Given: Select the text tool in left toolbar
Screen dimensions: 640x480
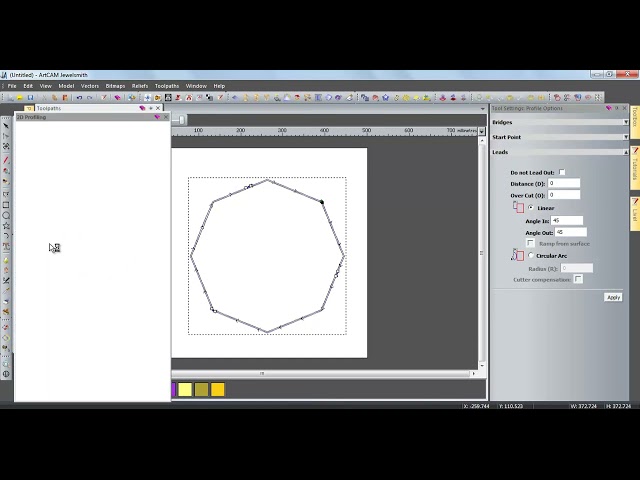Looking at the screenshot, I should [x=6, y=246].
